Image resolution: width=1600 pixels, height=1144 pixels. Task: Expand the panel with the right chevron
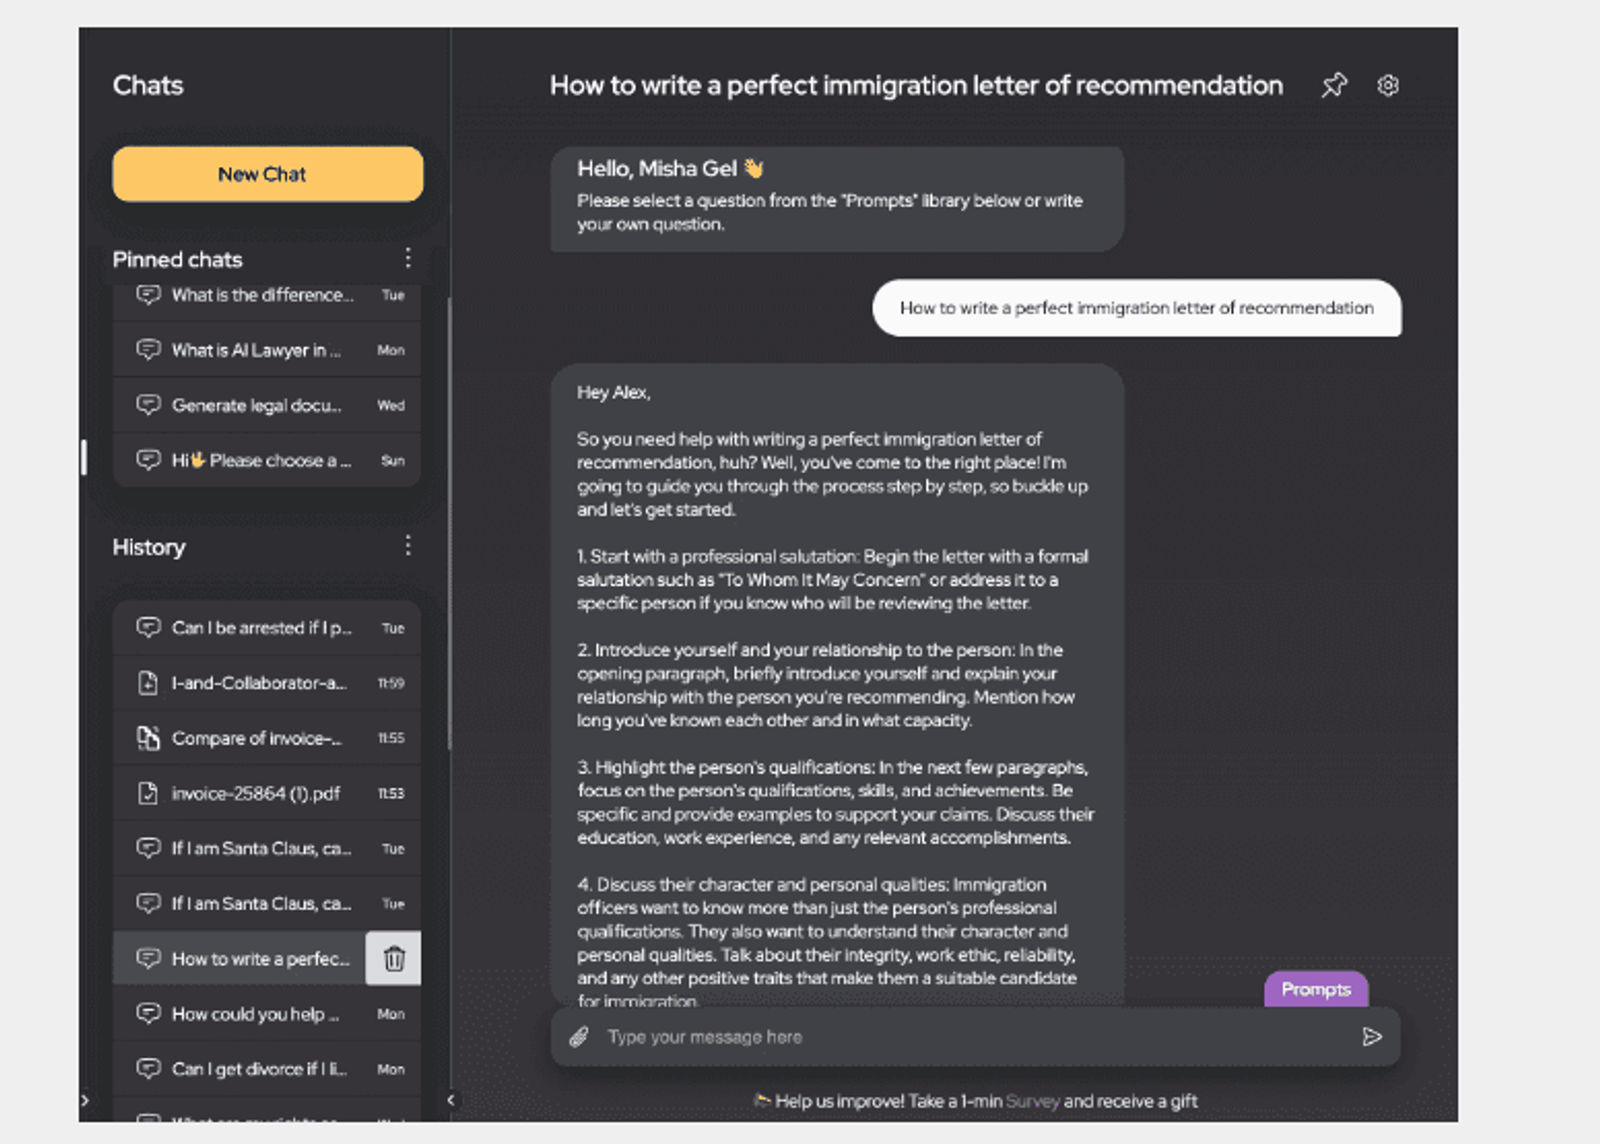point(85,1100)
